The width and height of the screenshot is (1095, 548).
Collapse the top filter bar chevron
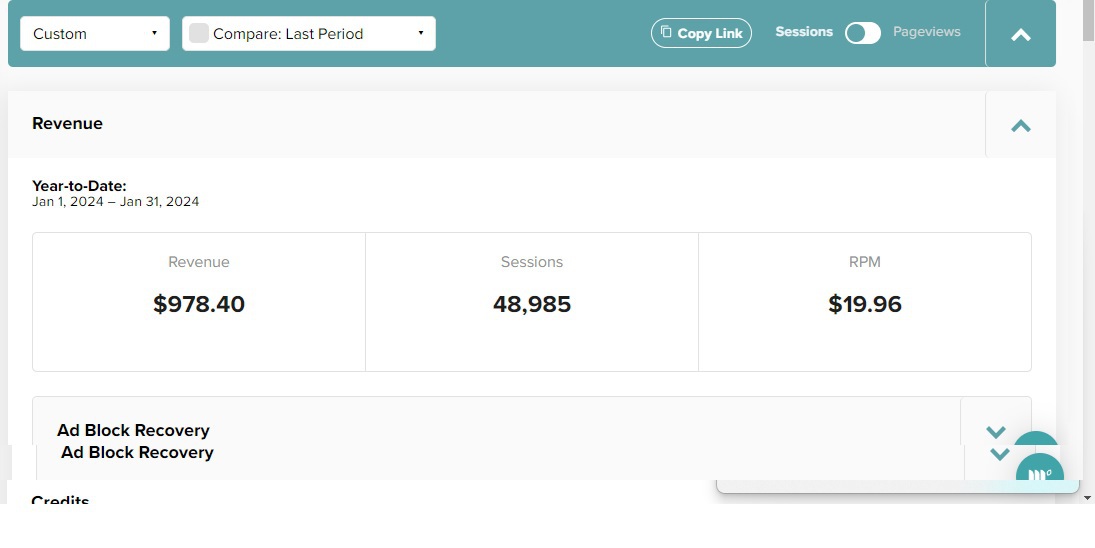[x=1020, y=34]
